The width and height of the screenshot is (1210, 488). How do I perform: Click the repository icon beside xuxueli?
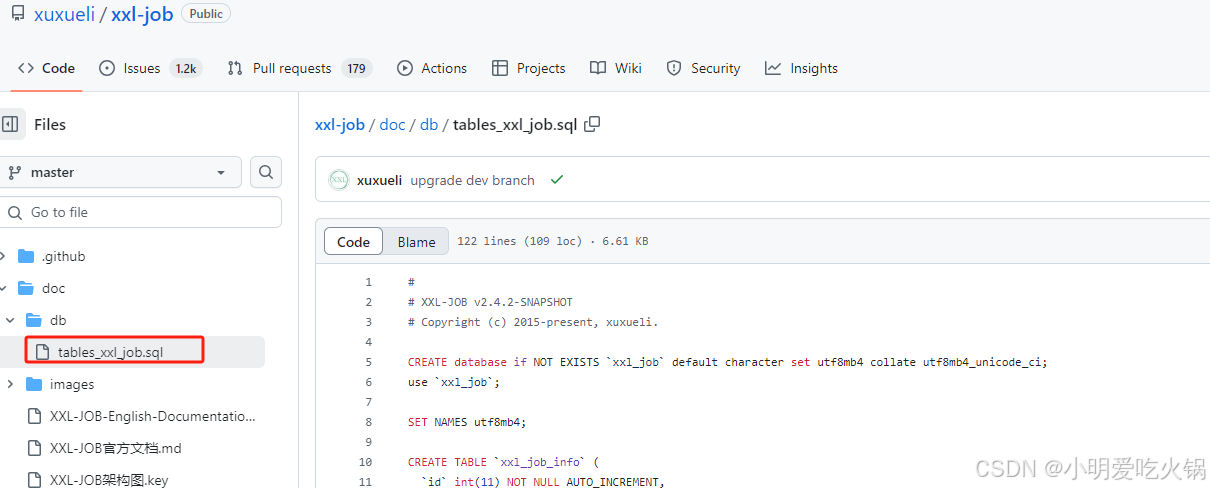point(17,14)
